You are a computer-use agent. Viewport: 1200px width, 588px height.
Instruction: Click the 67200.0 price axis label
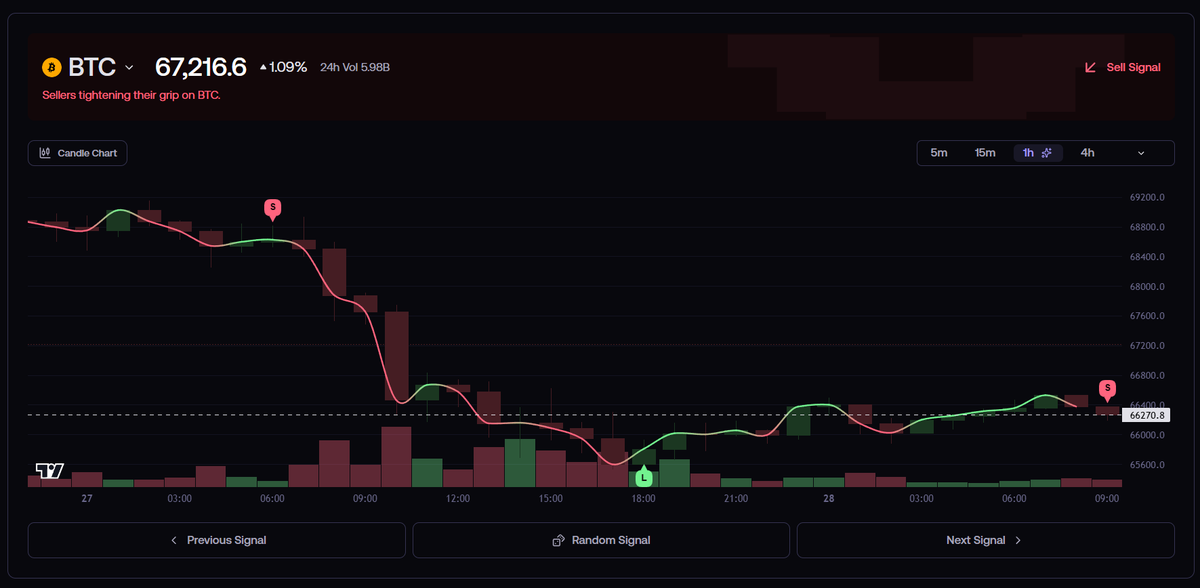tap(1147, 346)
